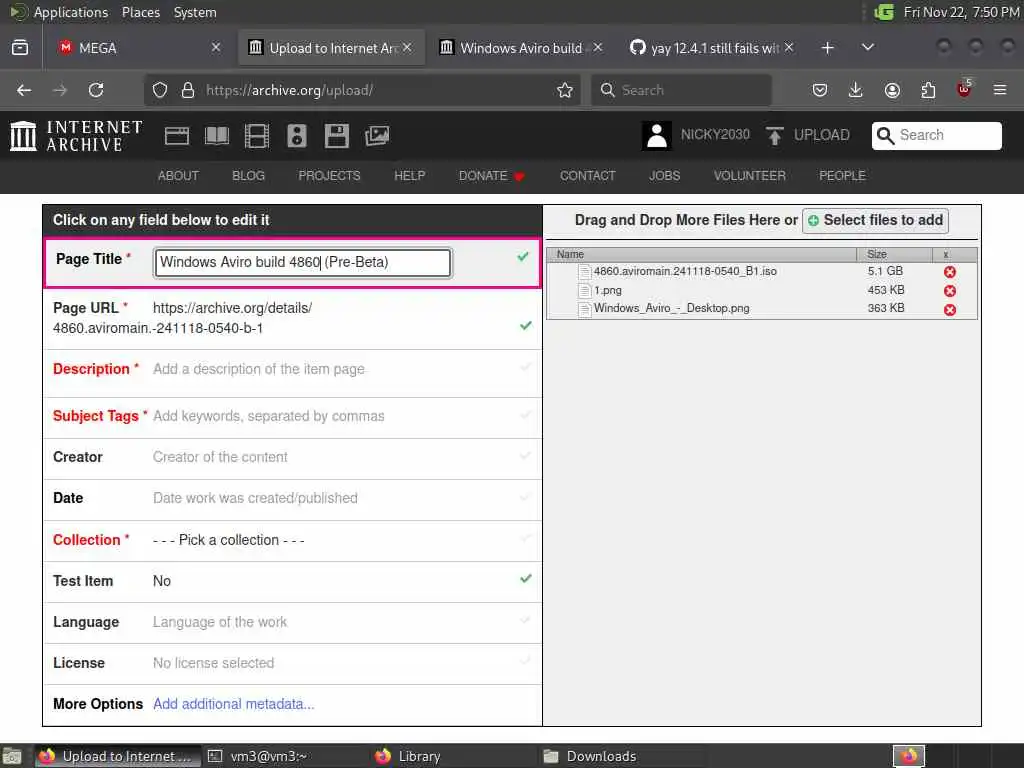Click Select files to add button
1024x768 pixels.
click(875, 220)
